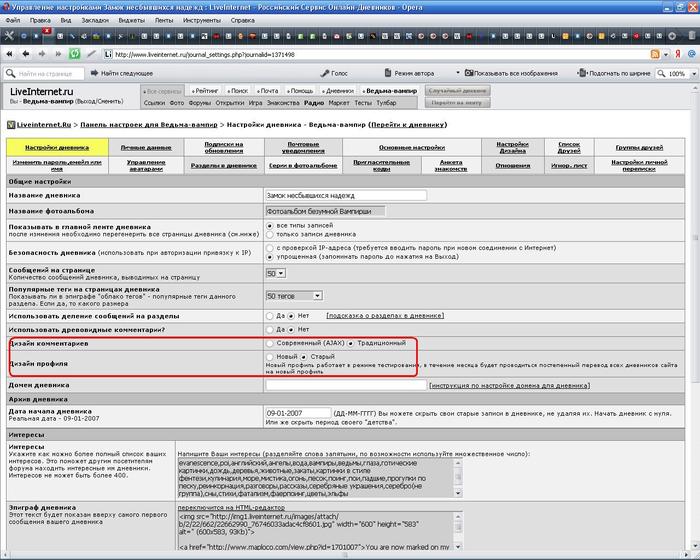The image size is (700, 560).
Task: Open Сообщений на странице 50 dropdown
Action: 275,273
